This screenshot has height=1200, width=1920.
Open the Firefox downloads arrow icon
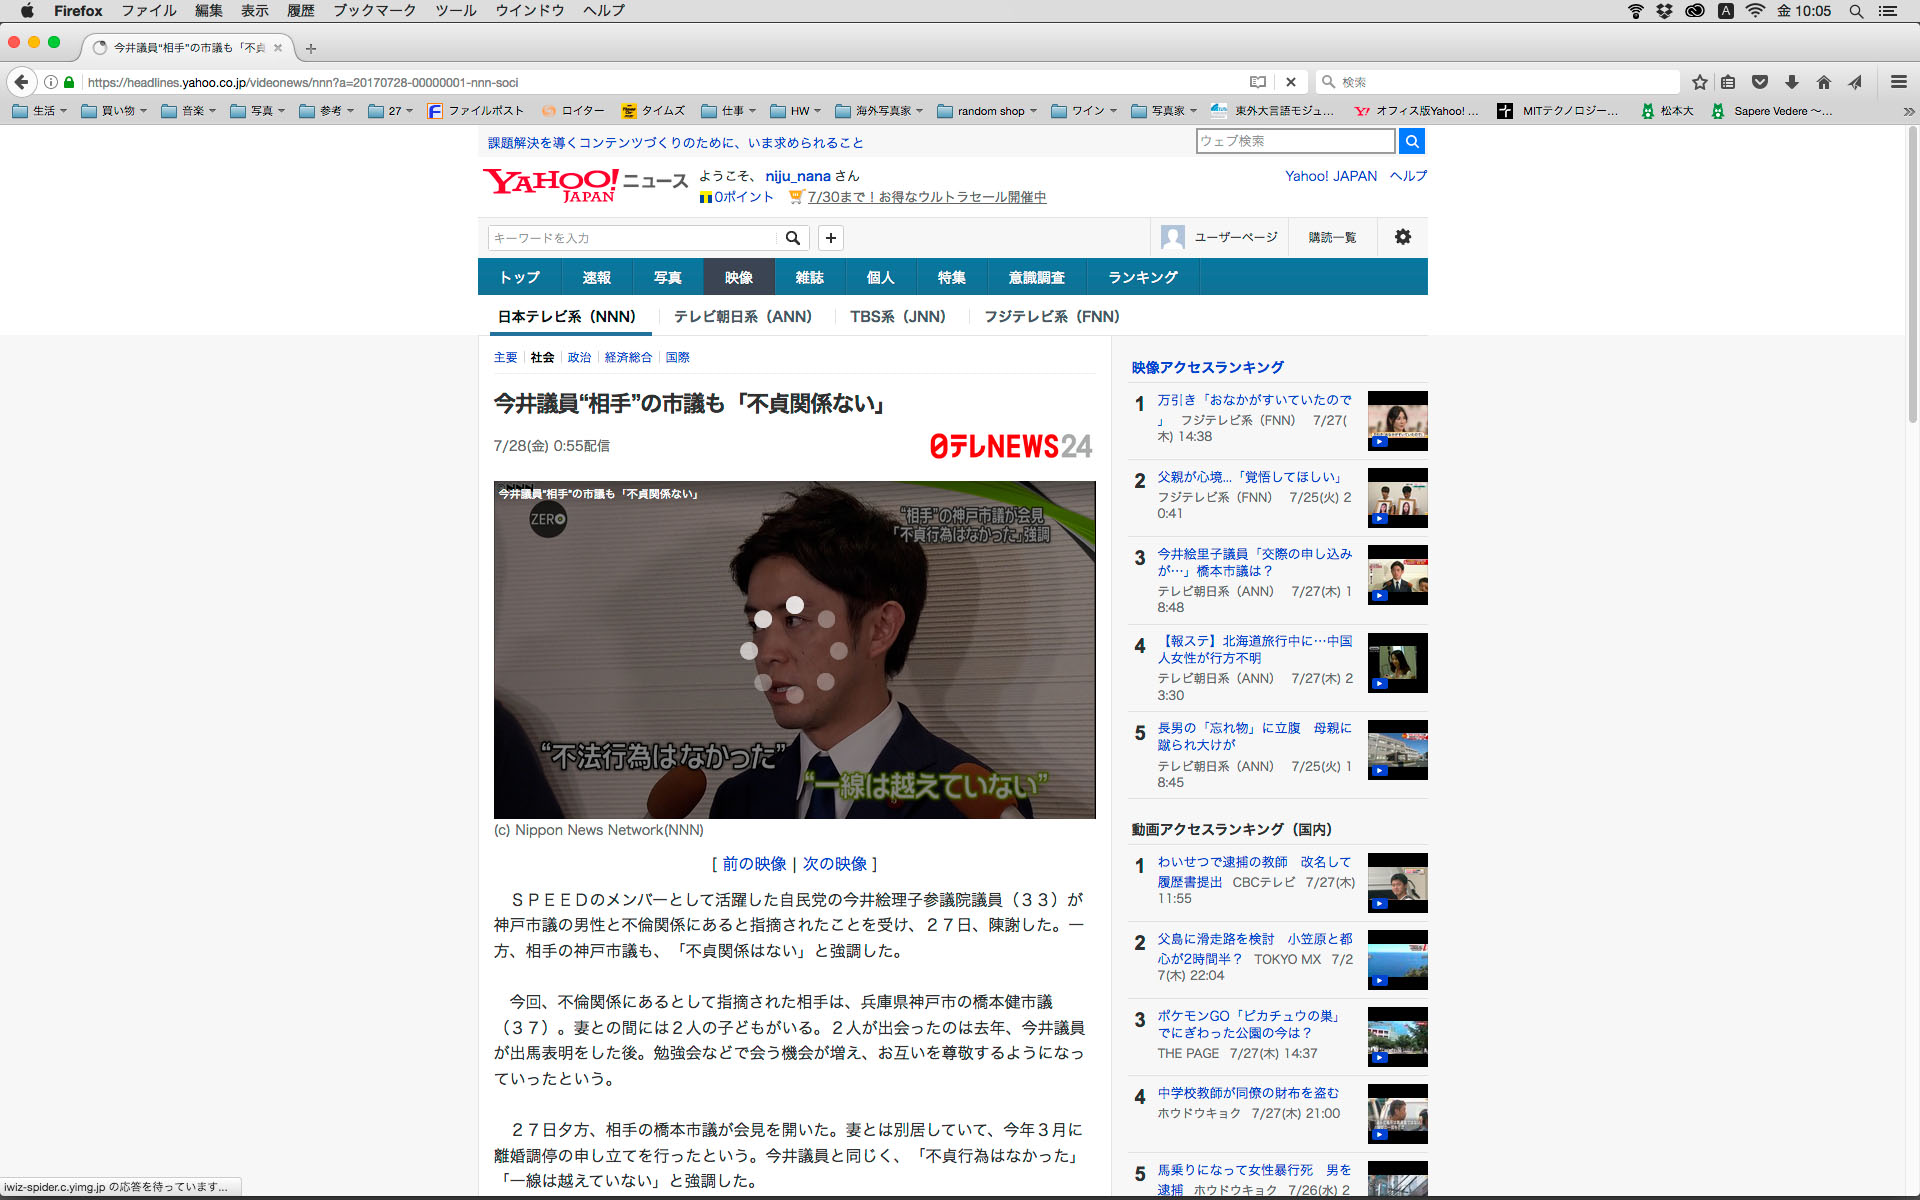point(1792,82)
